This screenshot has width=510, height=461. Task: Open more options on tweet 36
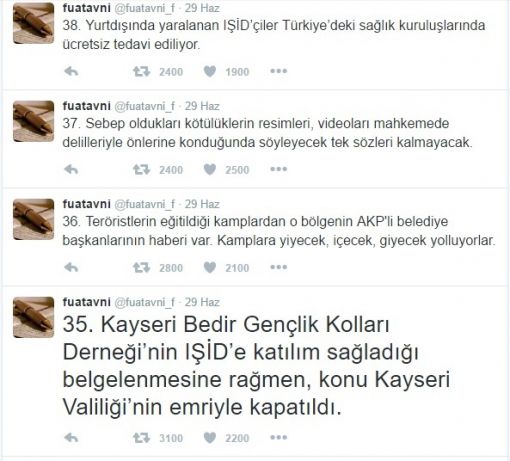point(279,267)
